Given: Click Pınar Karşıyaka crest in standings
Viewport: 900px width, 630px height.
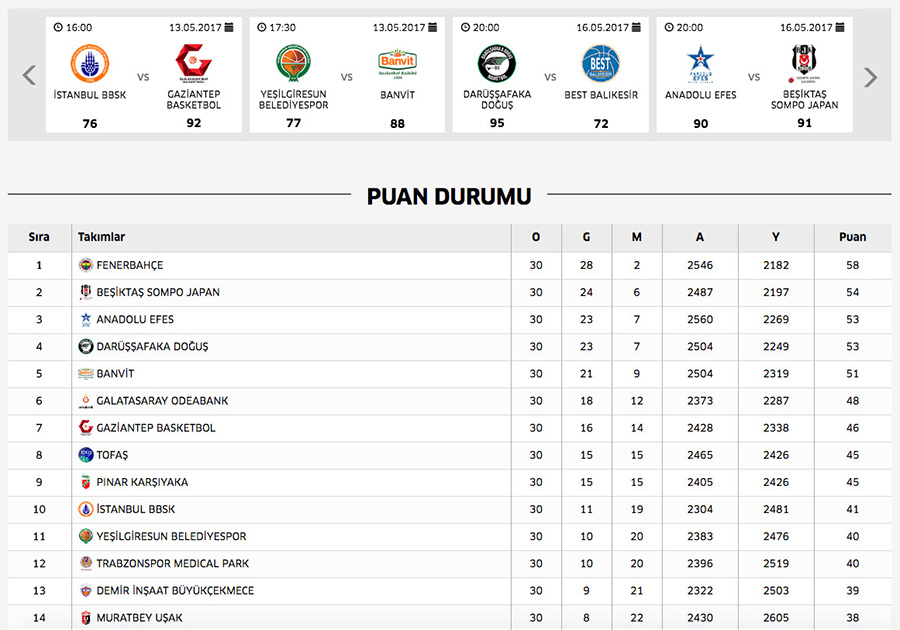Looking at the screenshot, I should coord(86,482).
